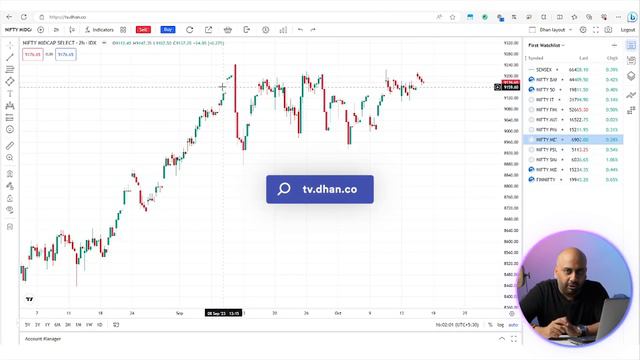The height and width of the screenshot is (360, 640).
Task: Click the refresh chart icon
Action: (189, 30)
